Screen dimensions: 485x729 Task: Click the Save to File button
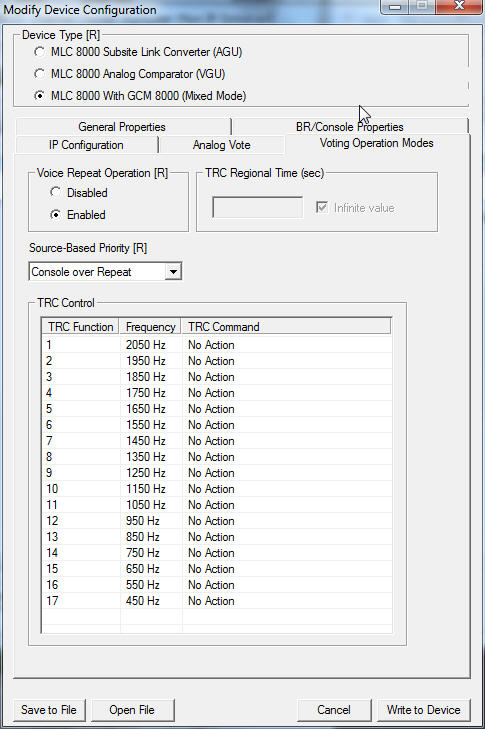click(49, 710)
